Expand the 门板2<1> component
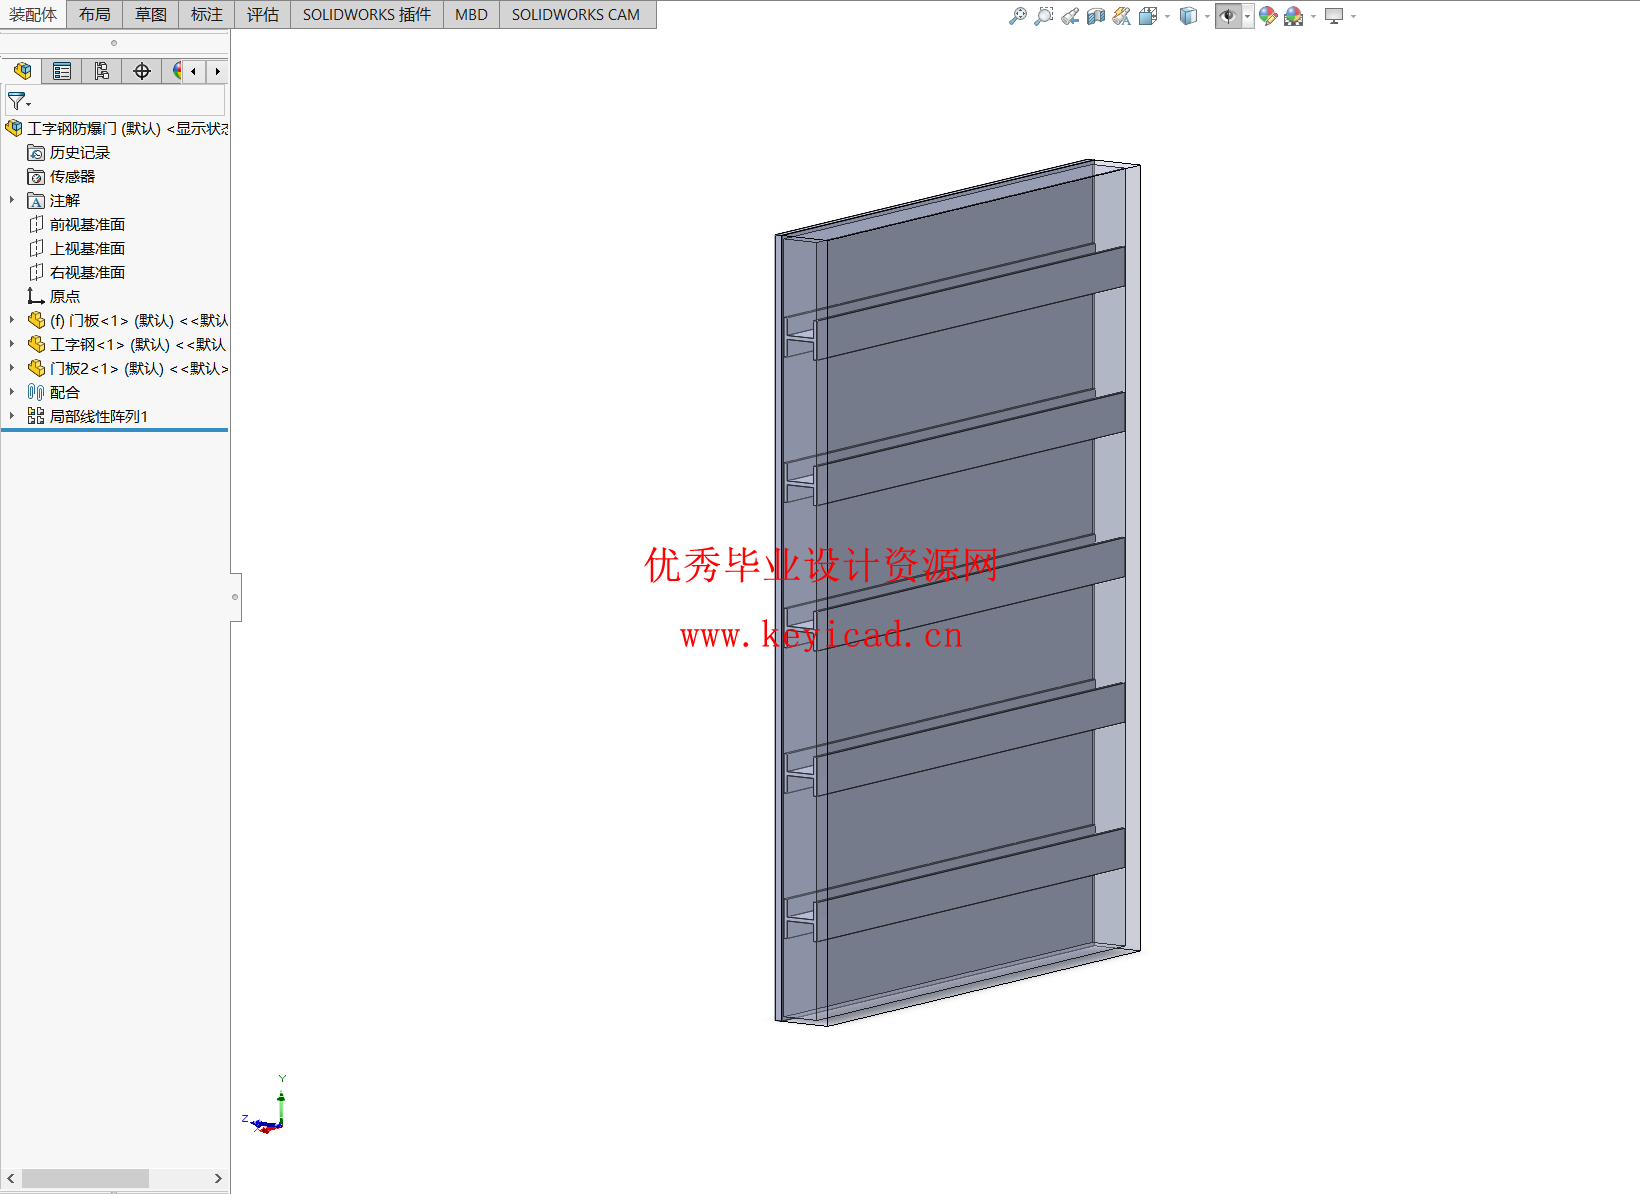Image resolution: width=1640 pixels, height=1194 pixels. (12, 368)
